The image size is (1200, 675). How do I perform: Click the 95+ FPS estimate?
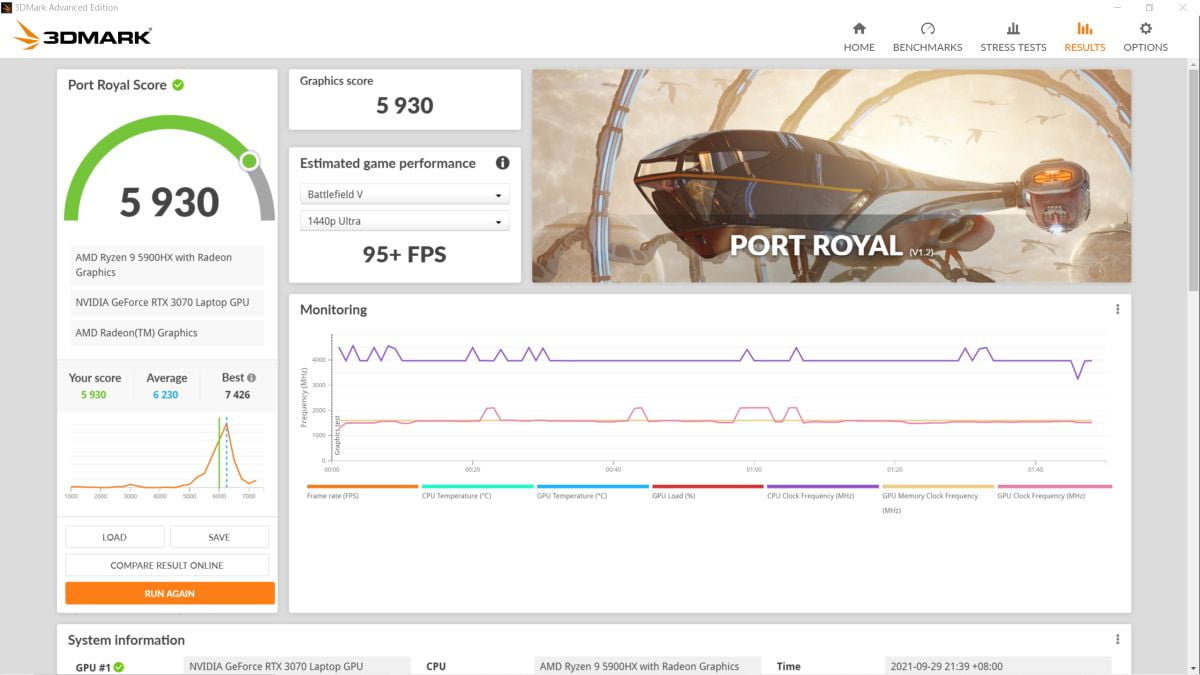tap(404, 255)
